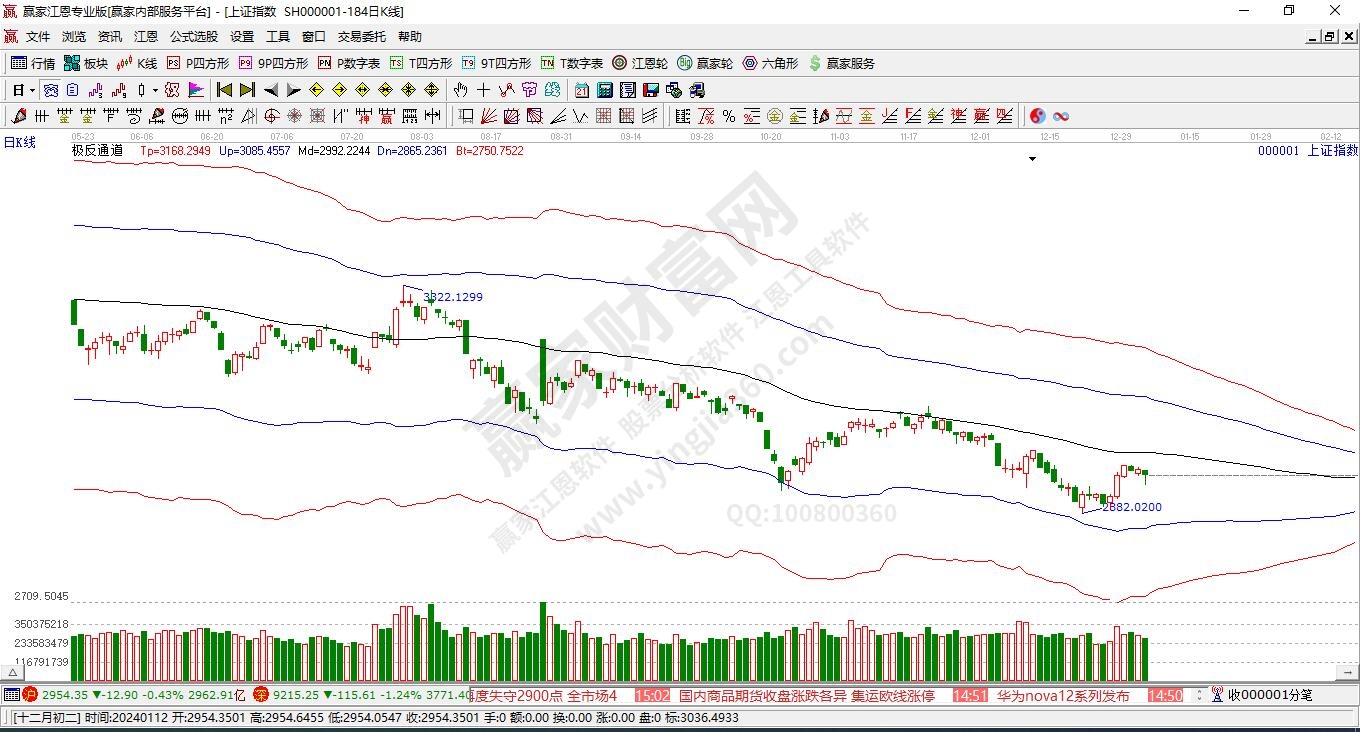The height and width of the screenshot is (732, 1360).
Task: Expand the candlestick style dropdown arrow
Action: tap(155, 90)
